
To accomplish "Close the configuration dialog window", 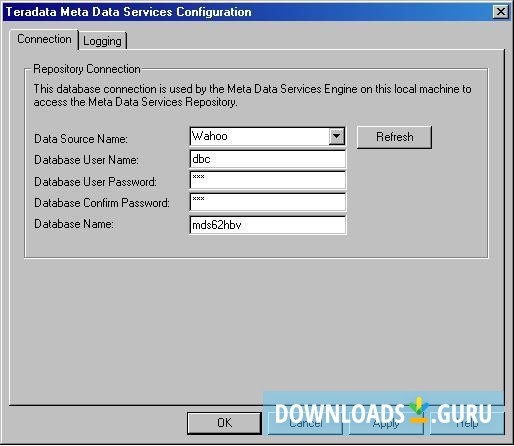I will click(x=501, y=12).
